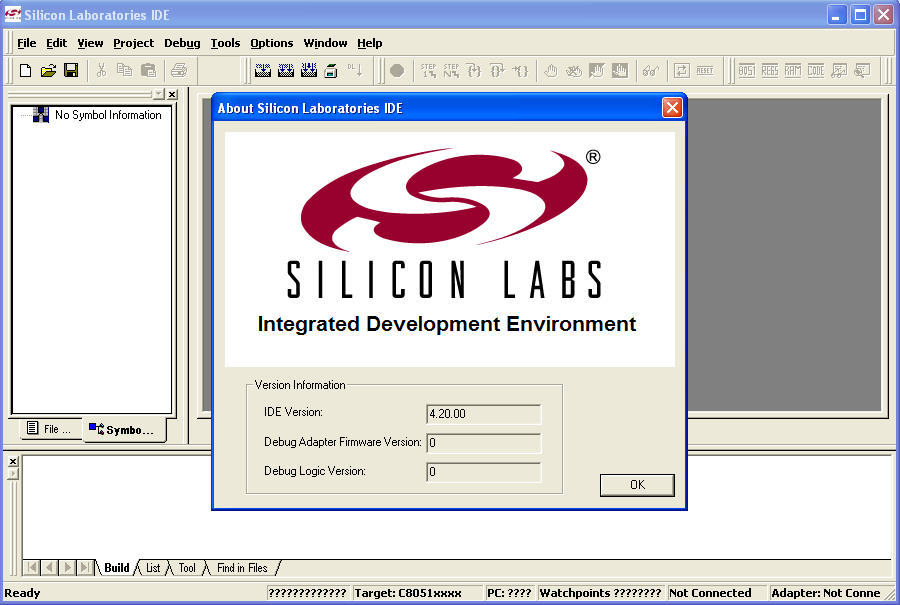Open the Project menu
The width and height of the screenshot is (900, 605).
[133, 43]
